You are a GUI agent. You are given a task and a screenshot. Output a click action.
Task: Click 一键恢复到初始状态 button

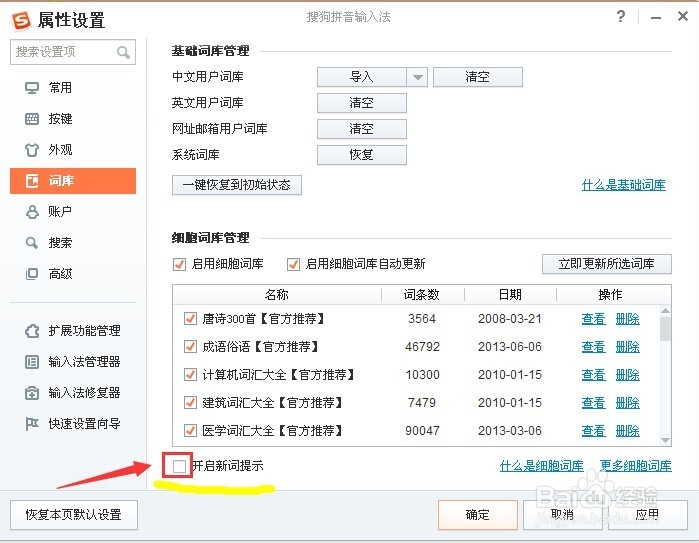[x=237, y=185]
